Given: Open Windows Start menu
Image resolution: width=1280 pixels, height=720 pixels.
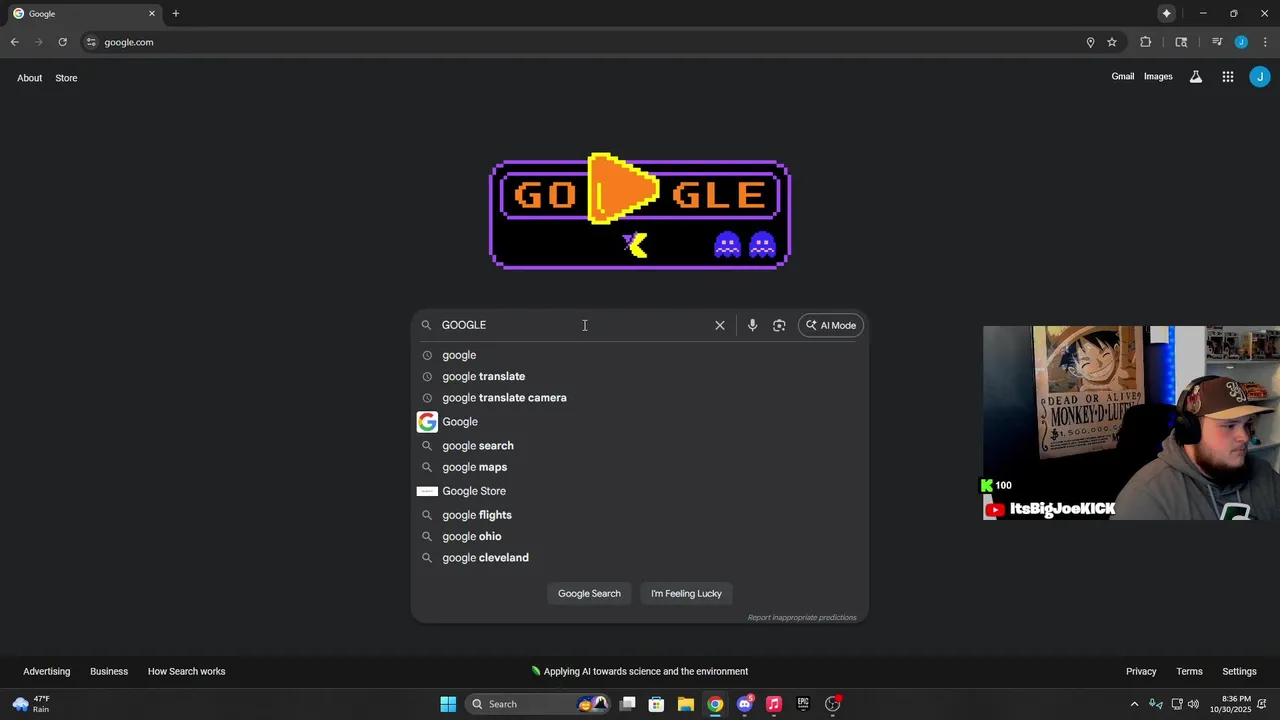Looking at the screenshot, I should coord(448,704).
